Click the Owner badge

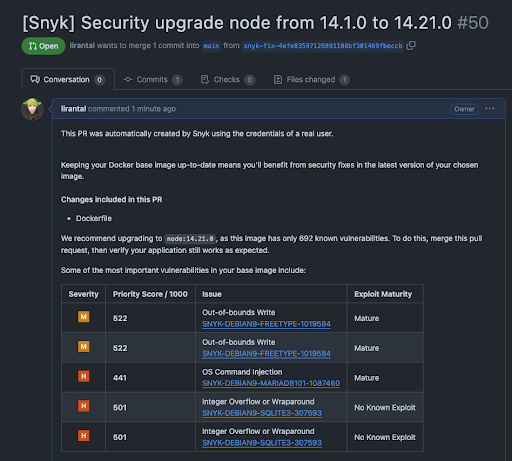[x=464, y=109]
